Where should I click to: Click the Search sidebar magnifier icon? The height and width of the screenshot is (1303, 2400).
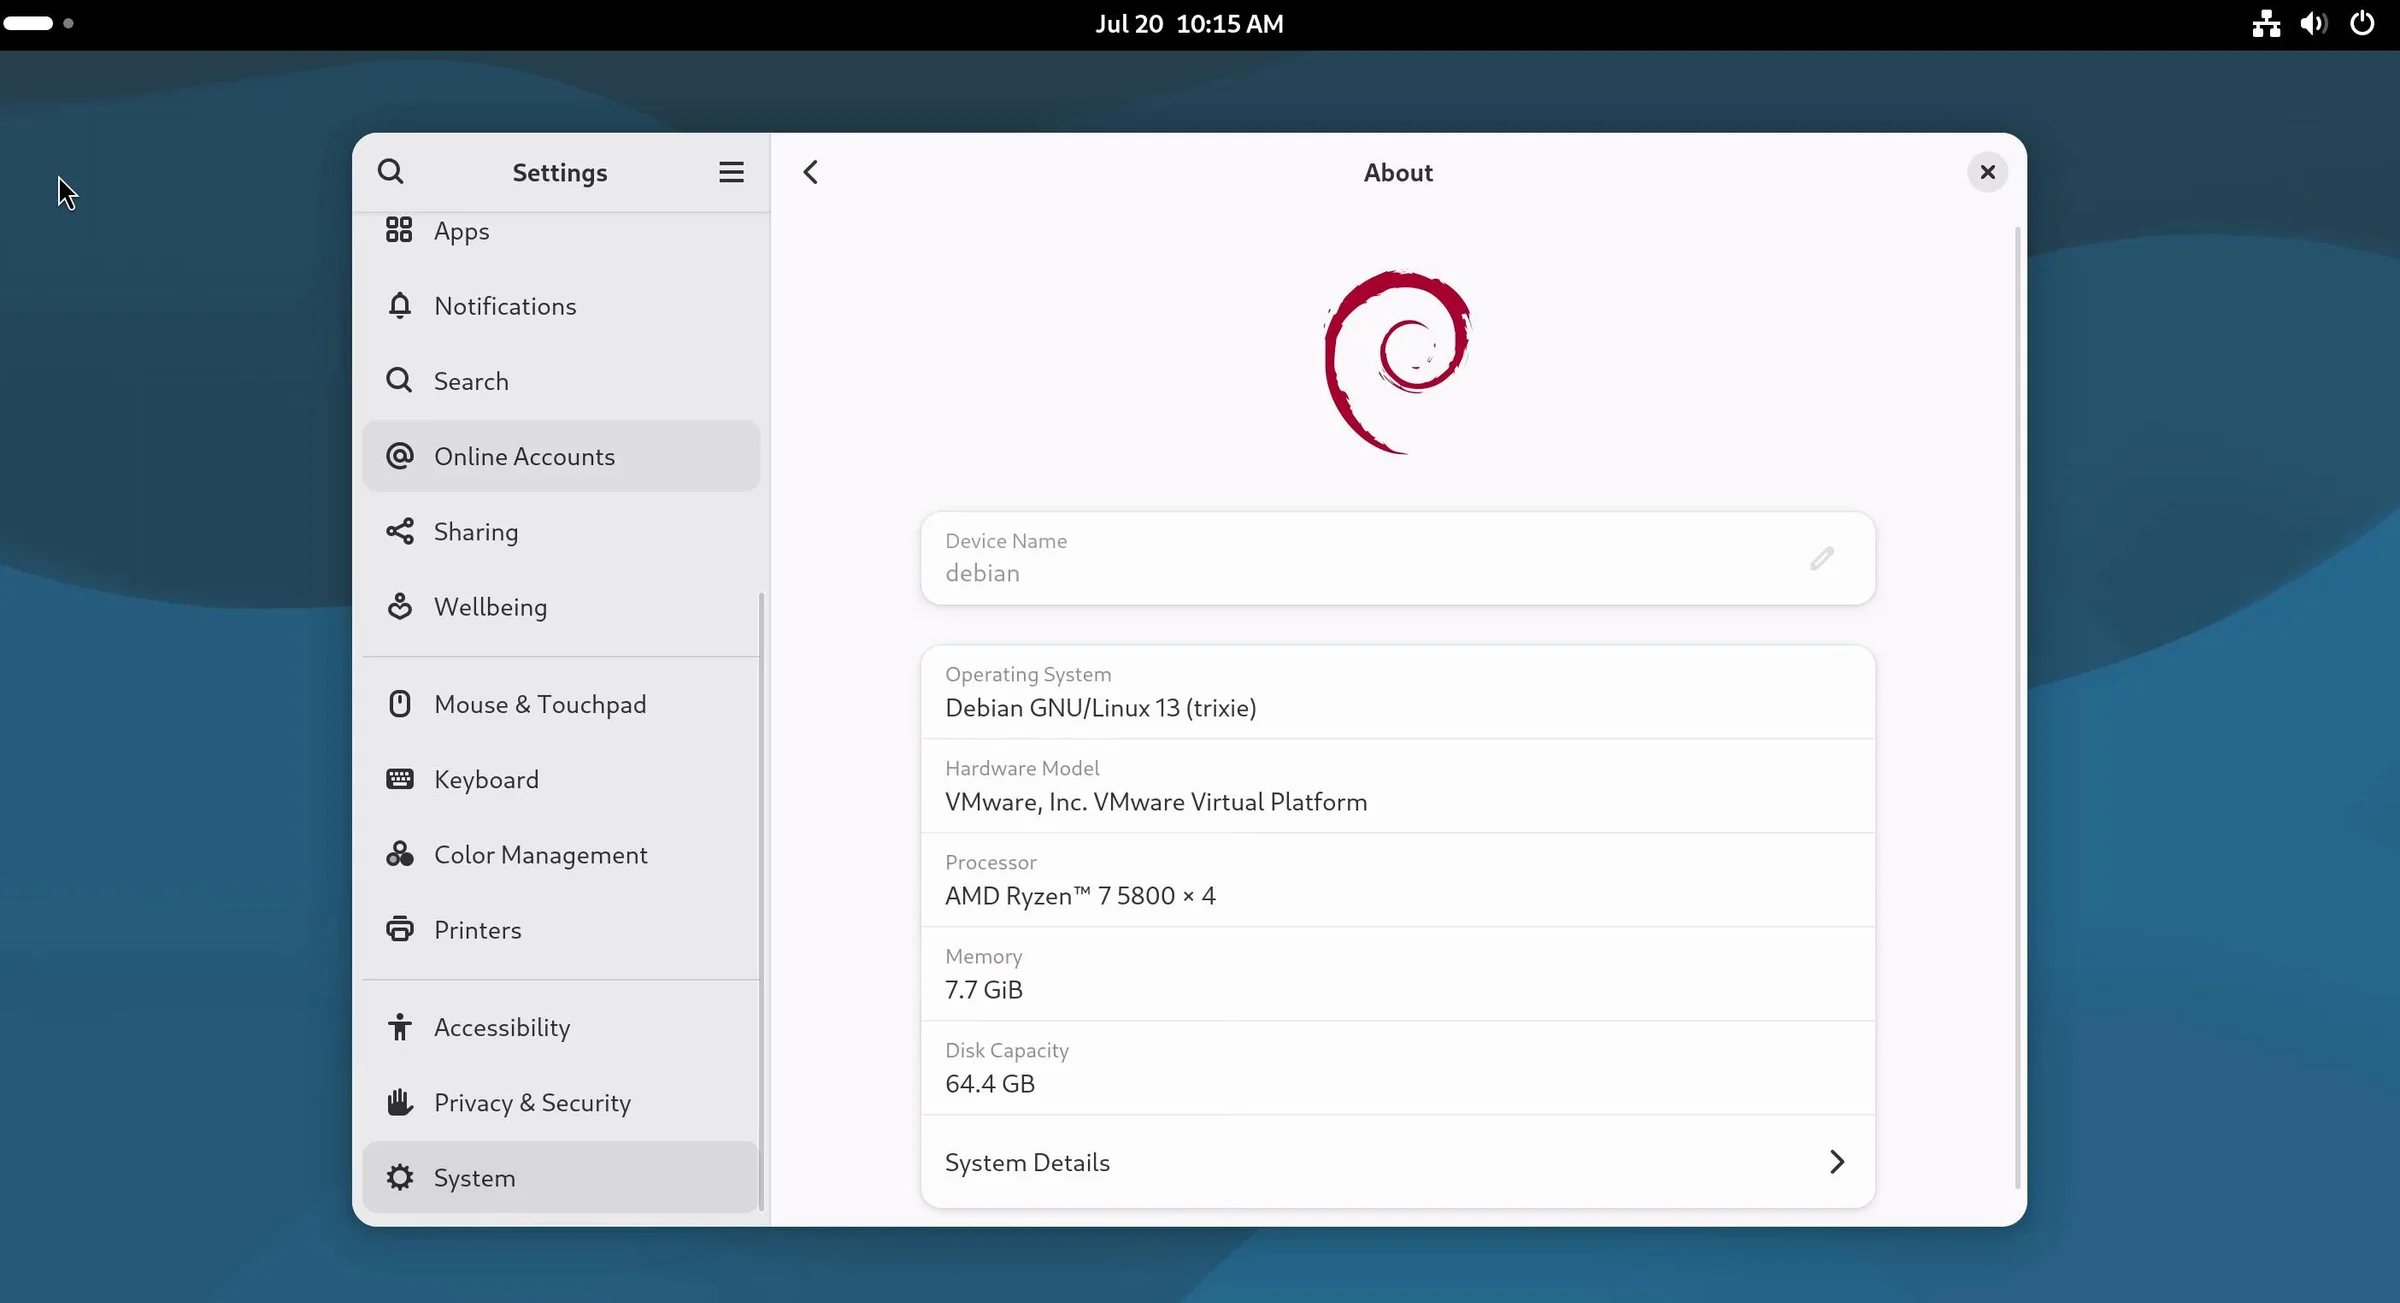(x=399, y=380)
